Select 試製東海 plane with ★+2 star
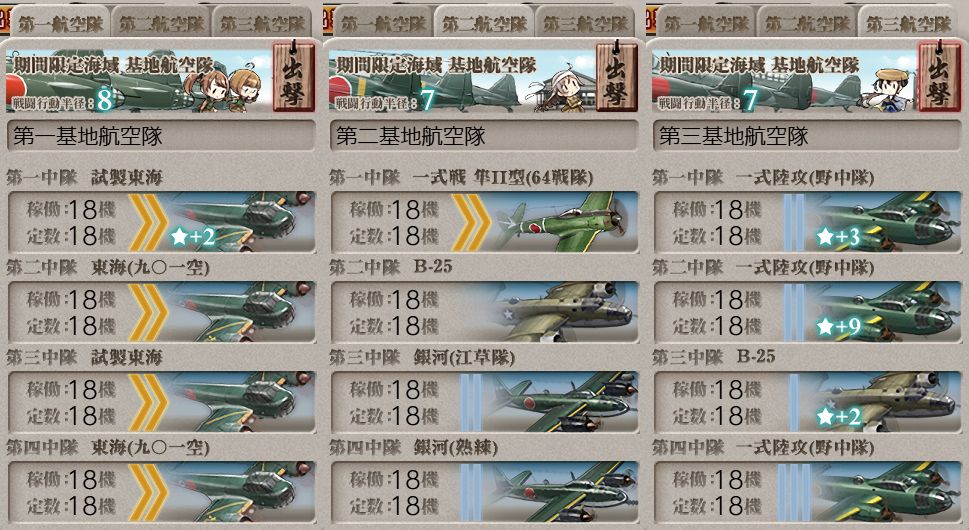 (161, 222)
